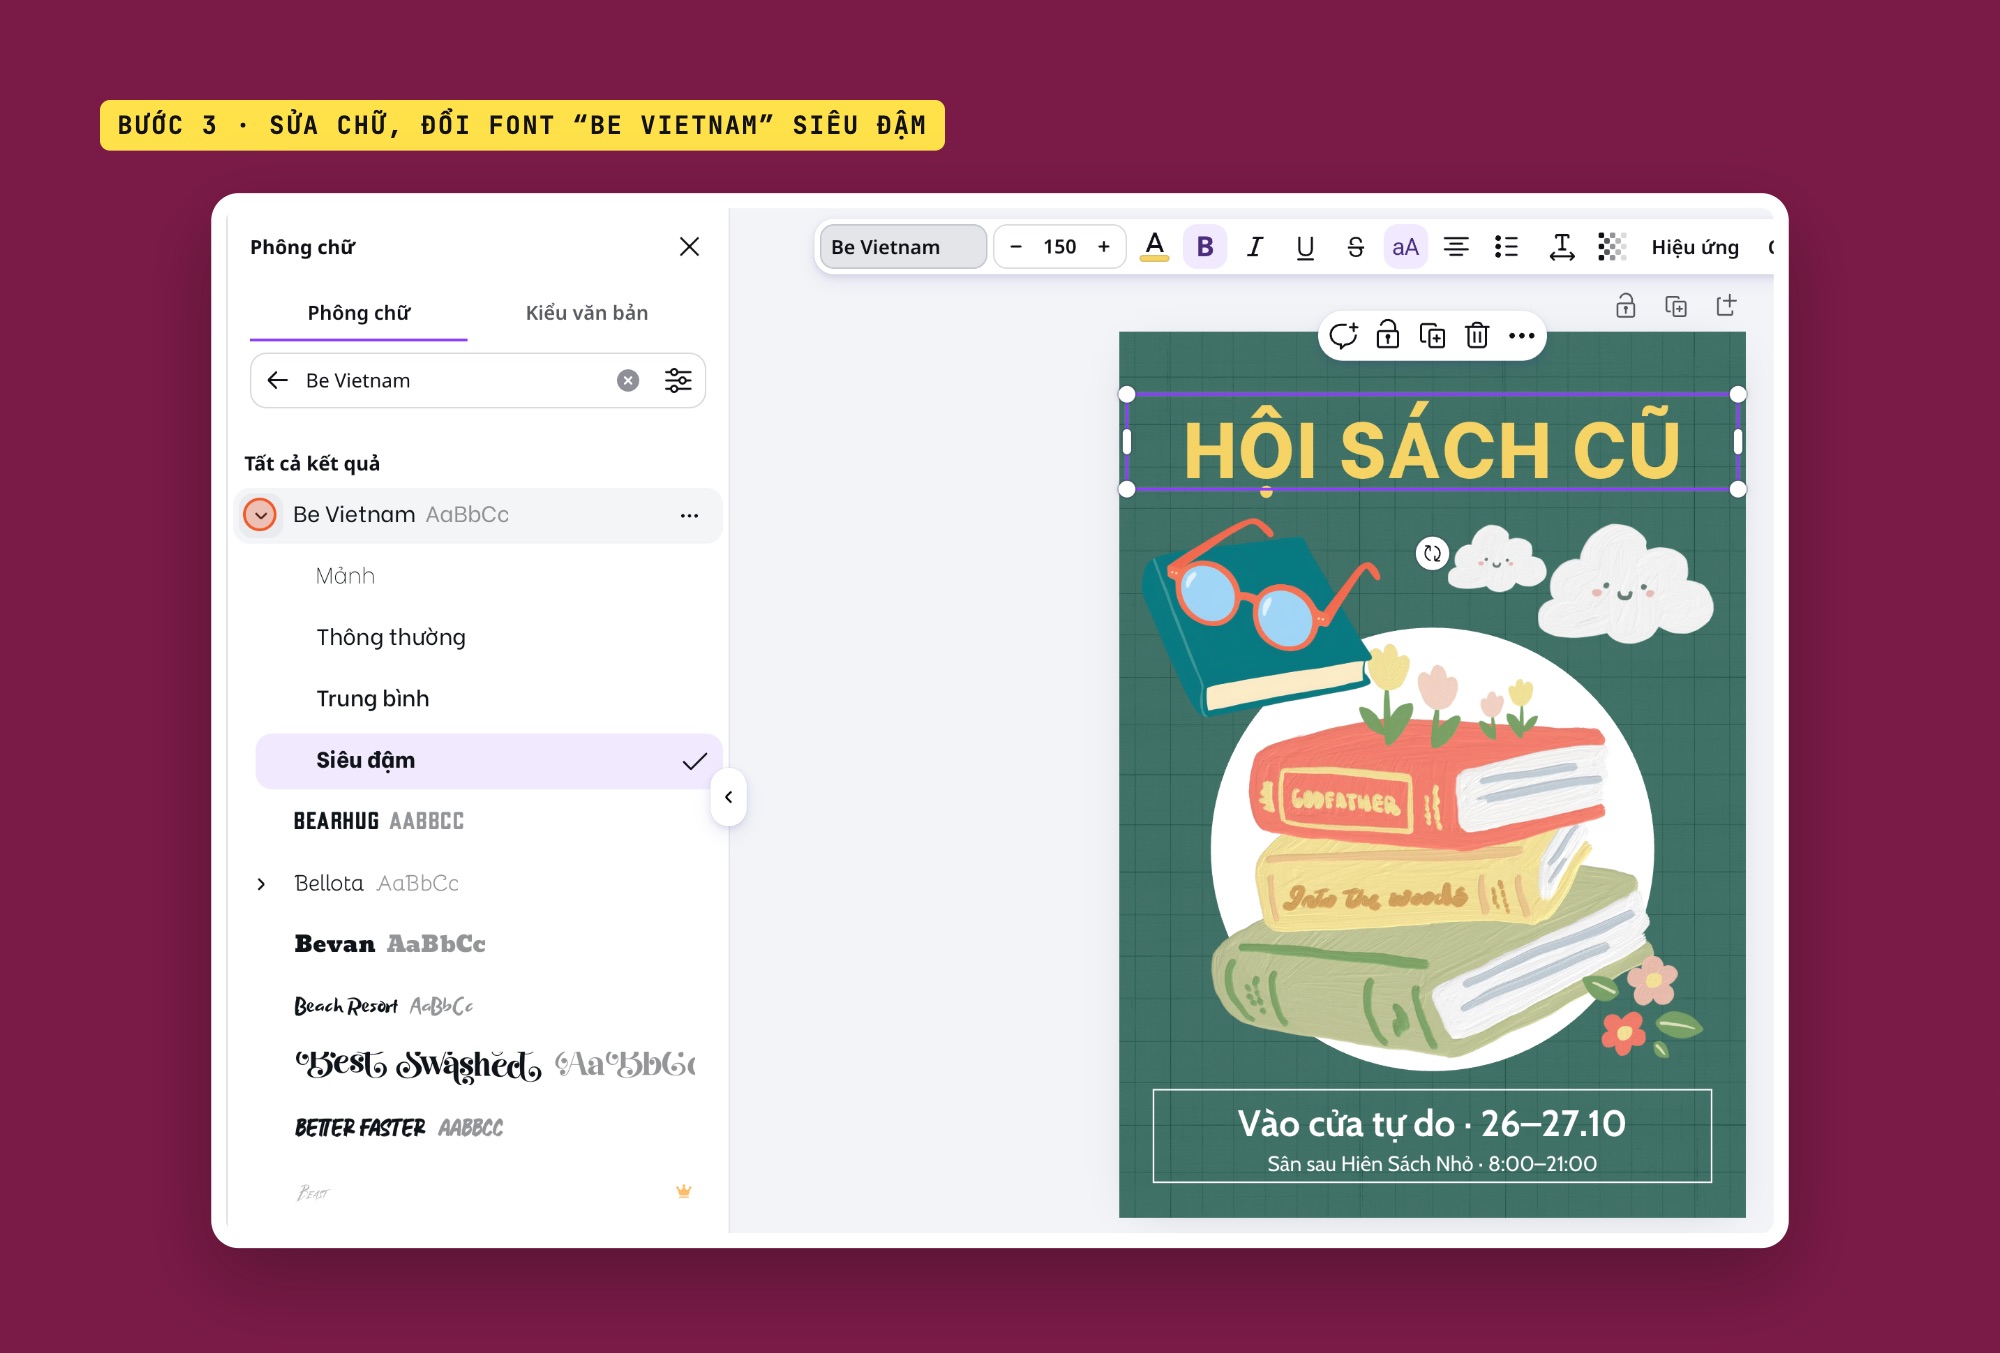Open the Be Vietnam font selector
Screen dimensions: 2000x1353
903,247
